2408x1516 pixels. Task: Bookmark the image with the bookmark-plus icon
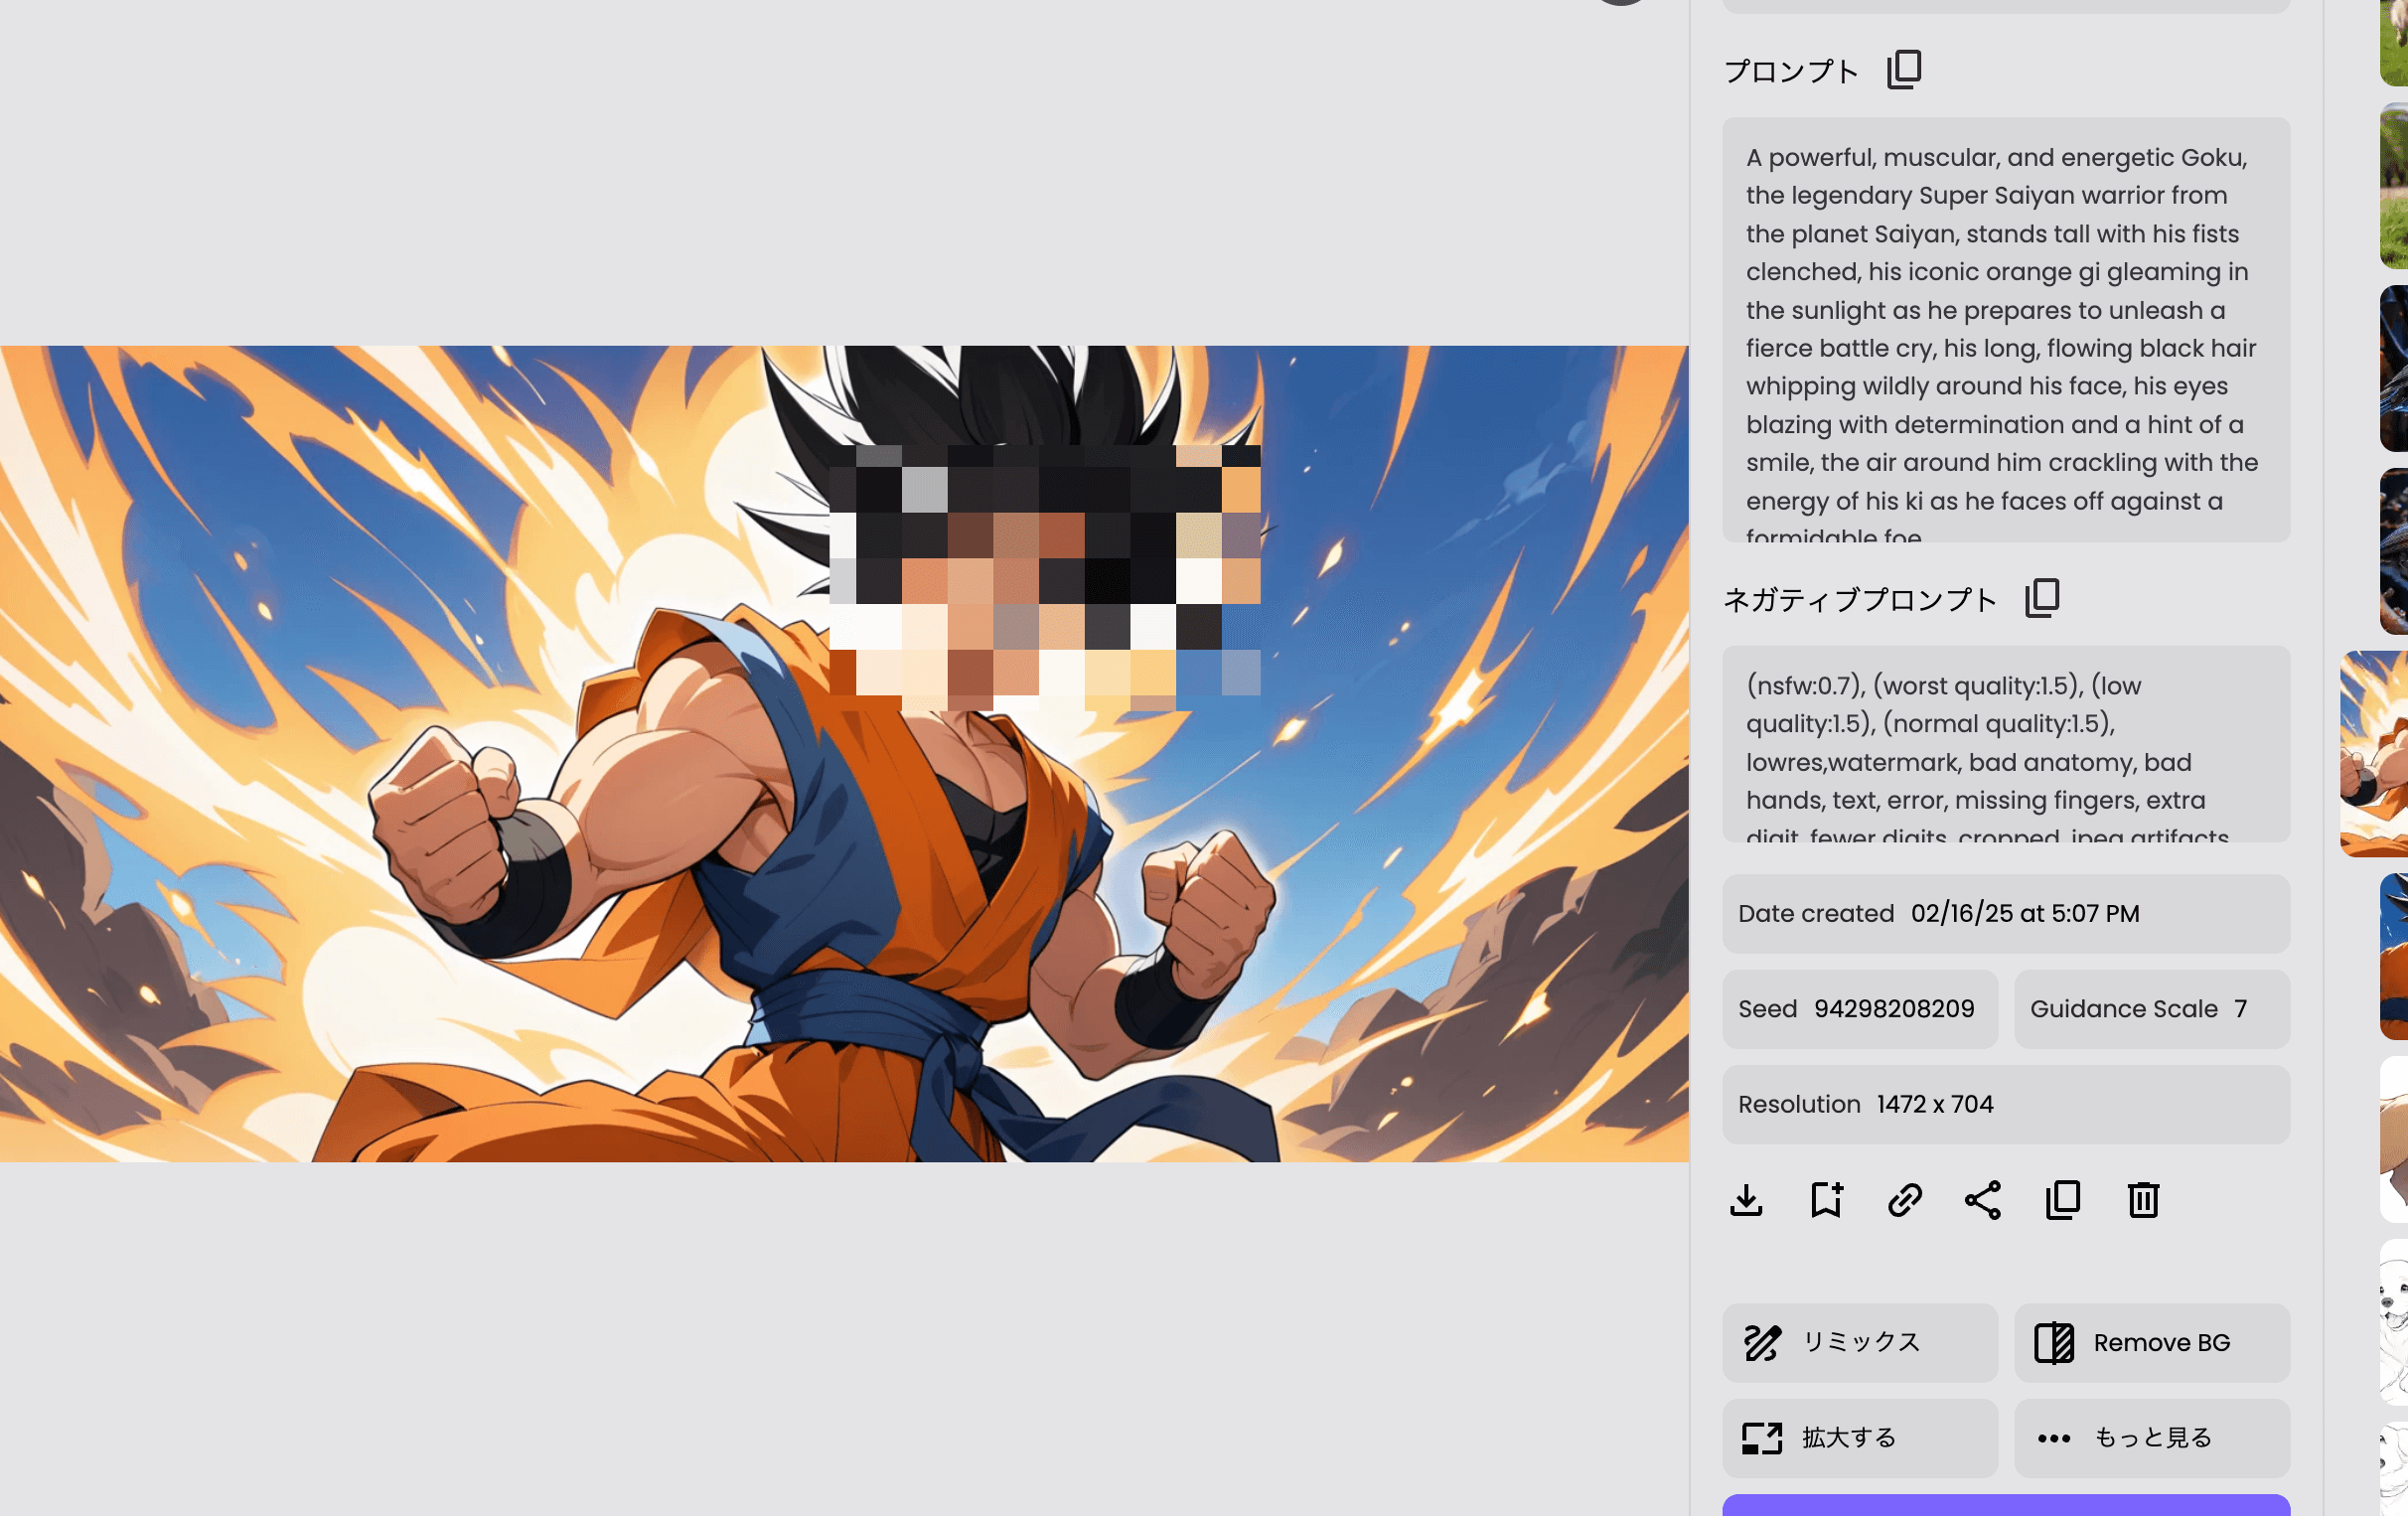pos(1826,1200)
